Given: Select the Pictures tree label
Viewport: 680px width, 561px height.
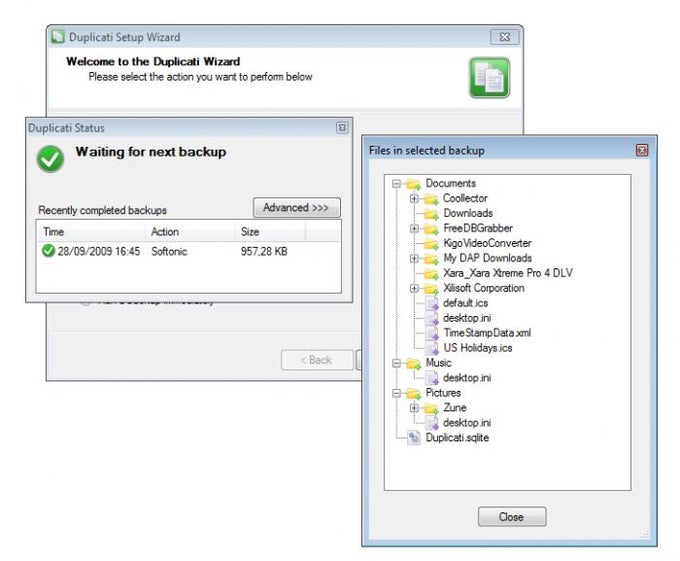Looking at the screenshot, I should 443,393.
